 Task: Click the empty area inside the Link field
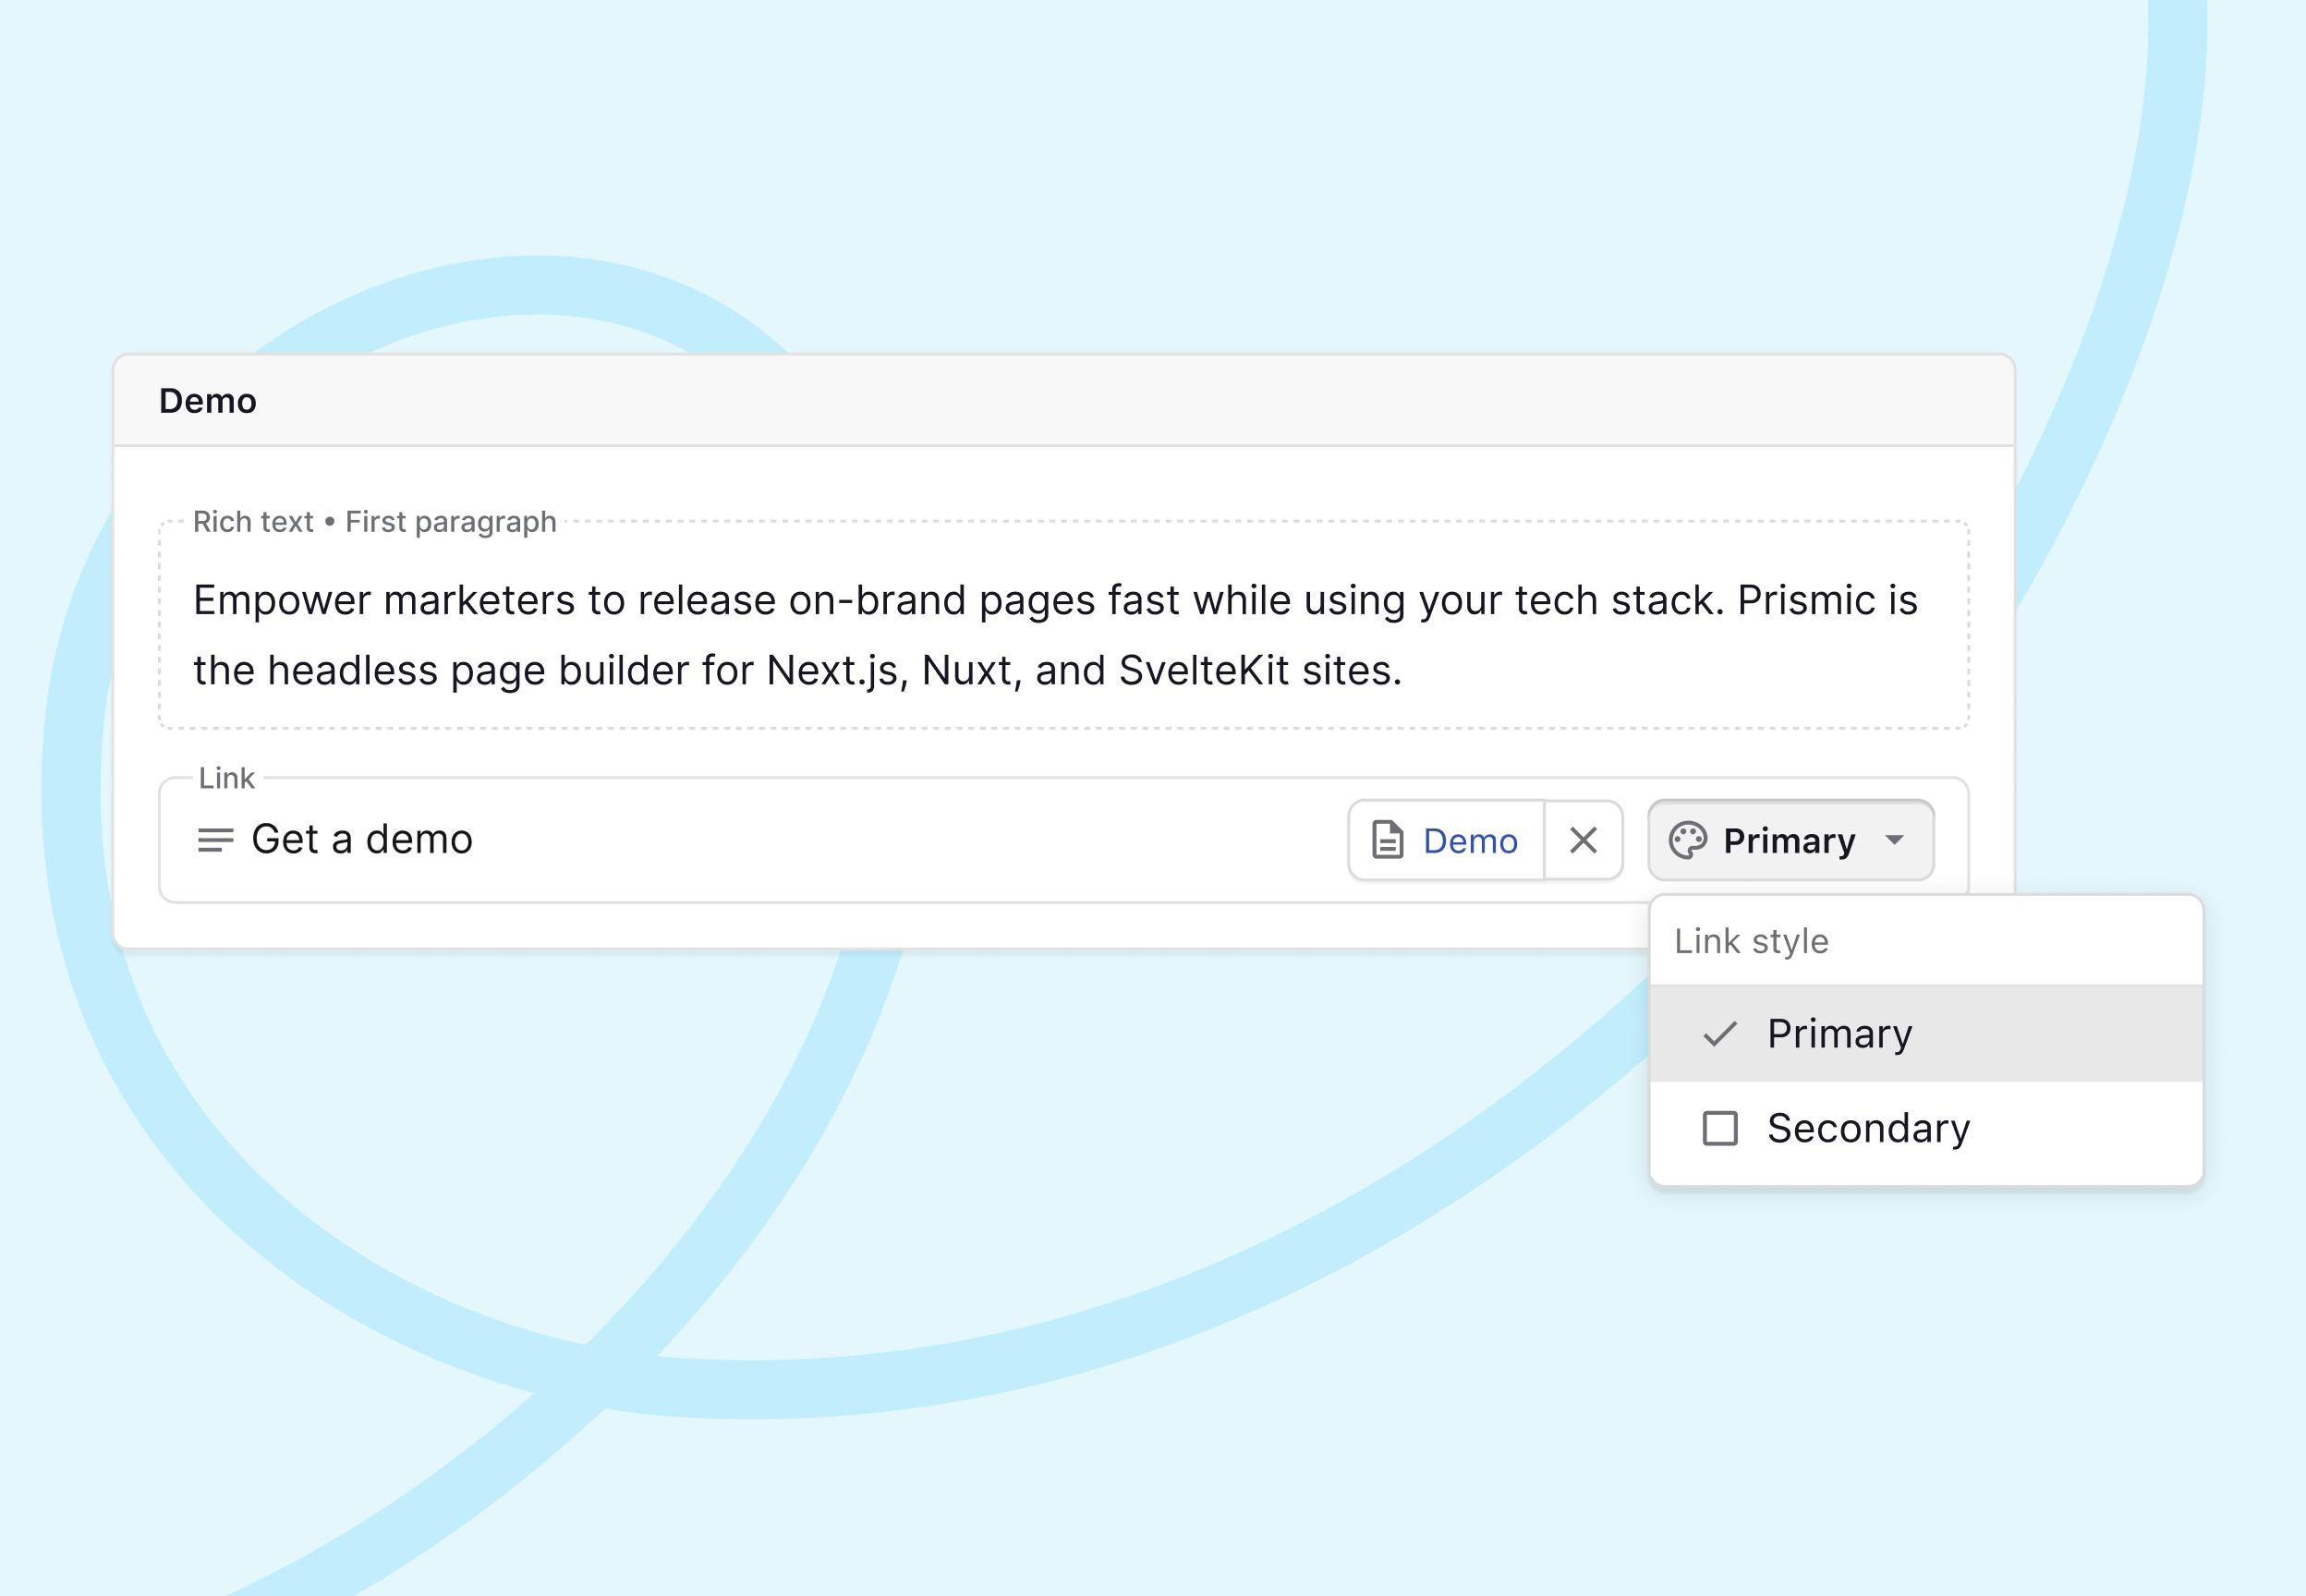click(900, 840)
